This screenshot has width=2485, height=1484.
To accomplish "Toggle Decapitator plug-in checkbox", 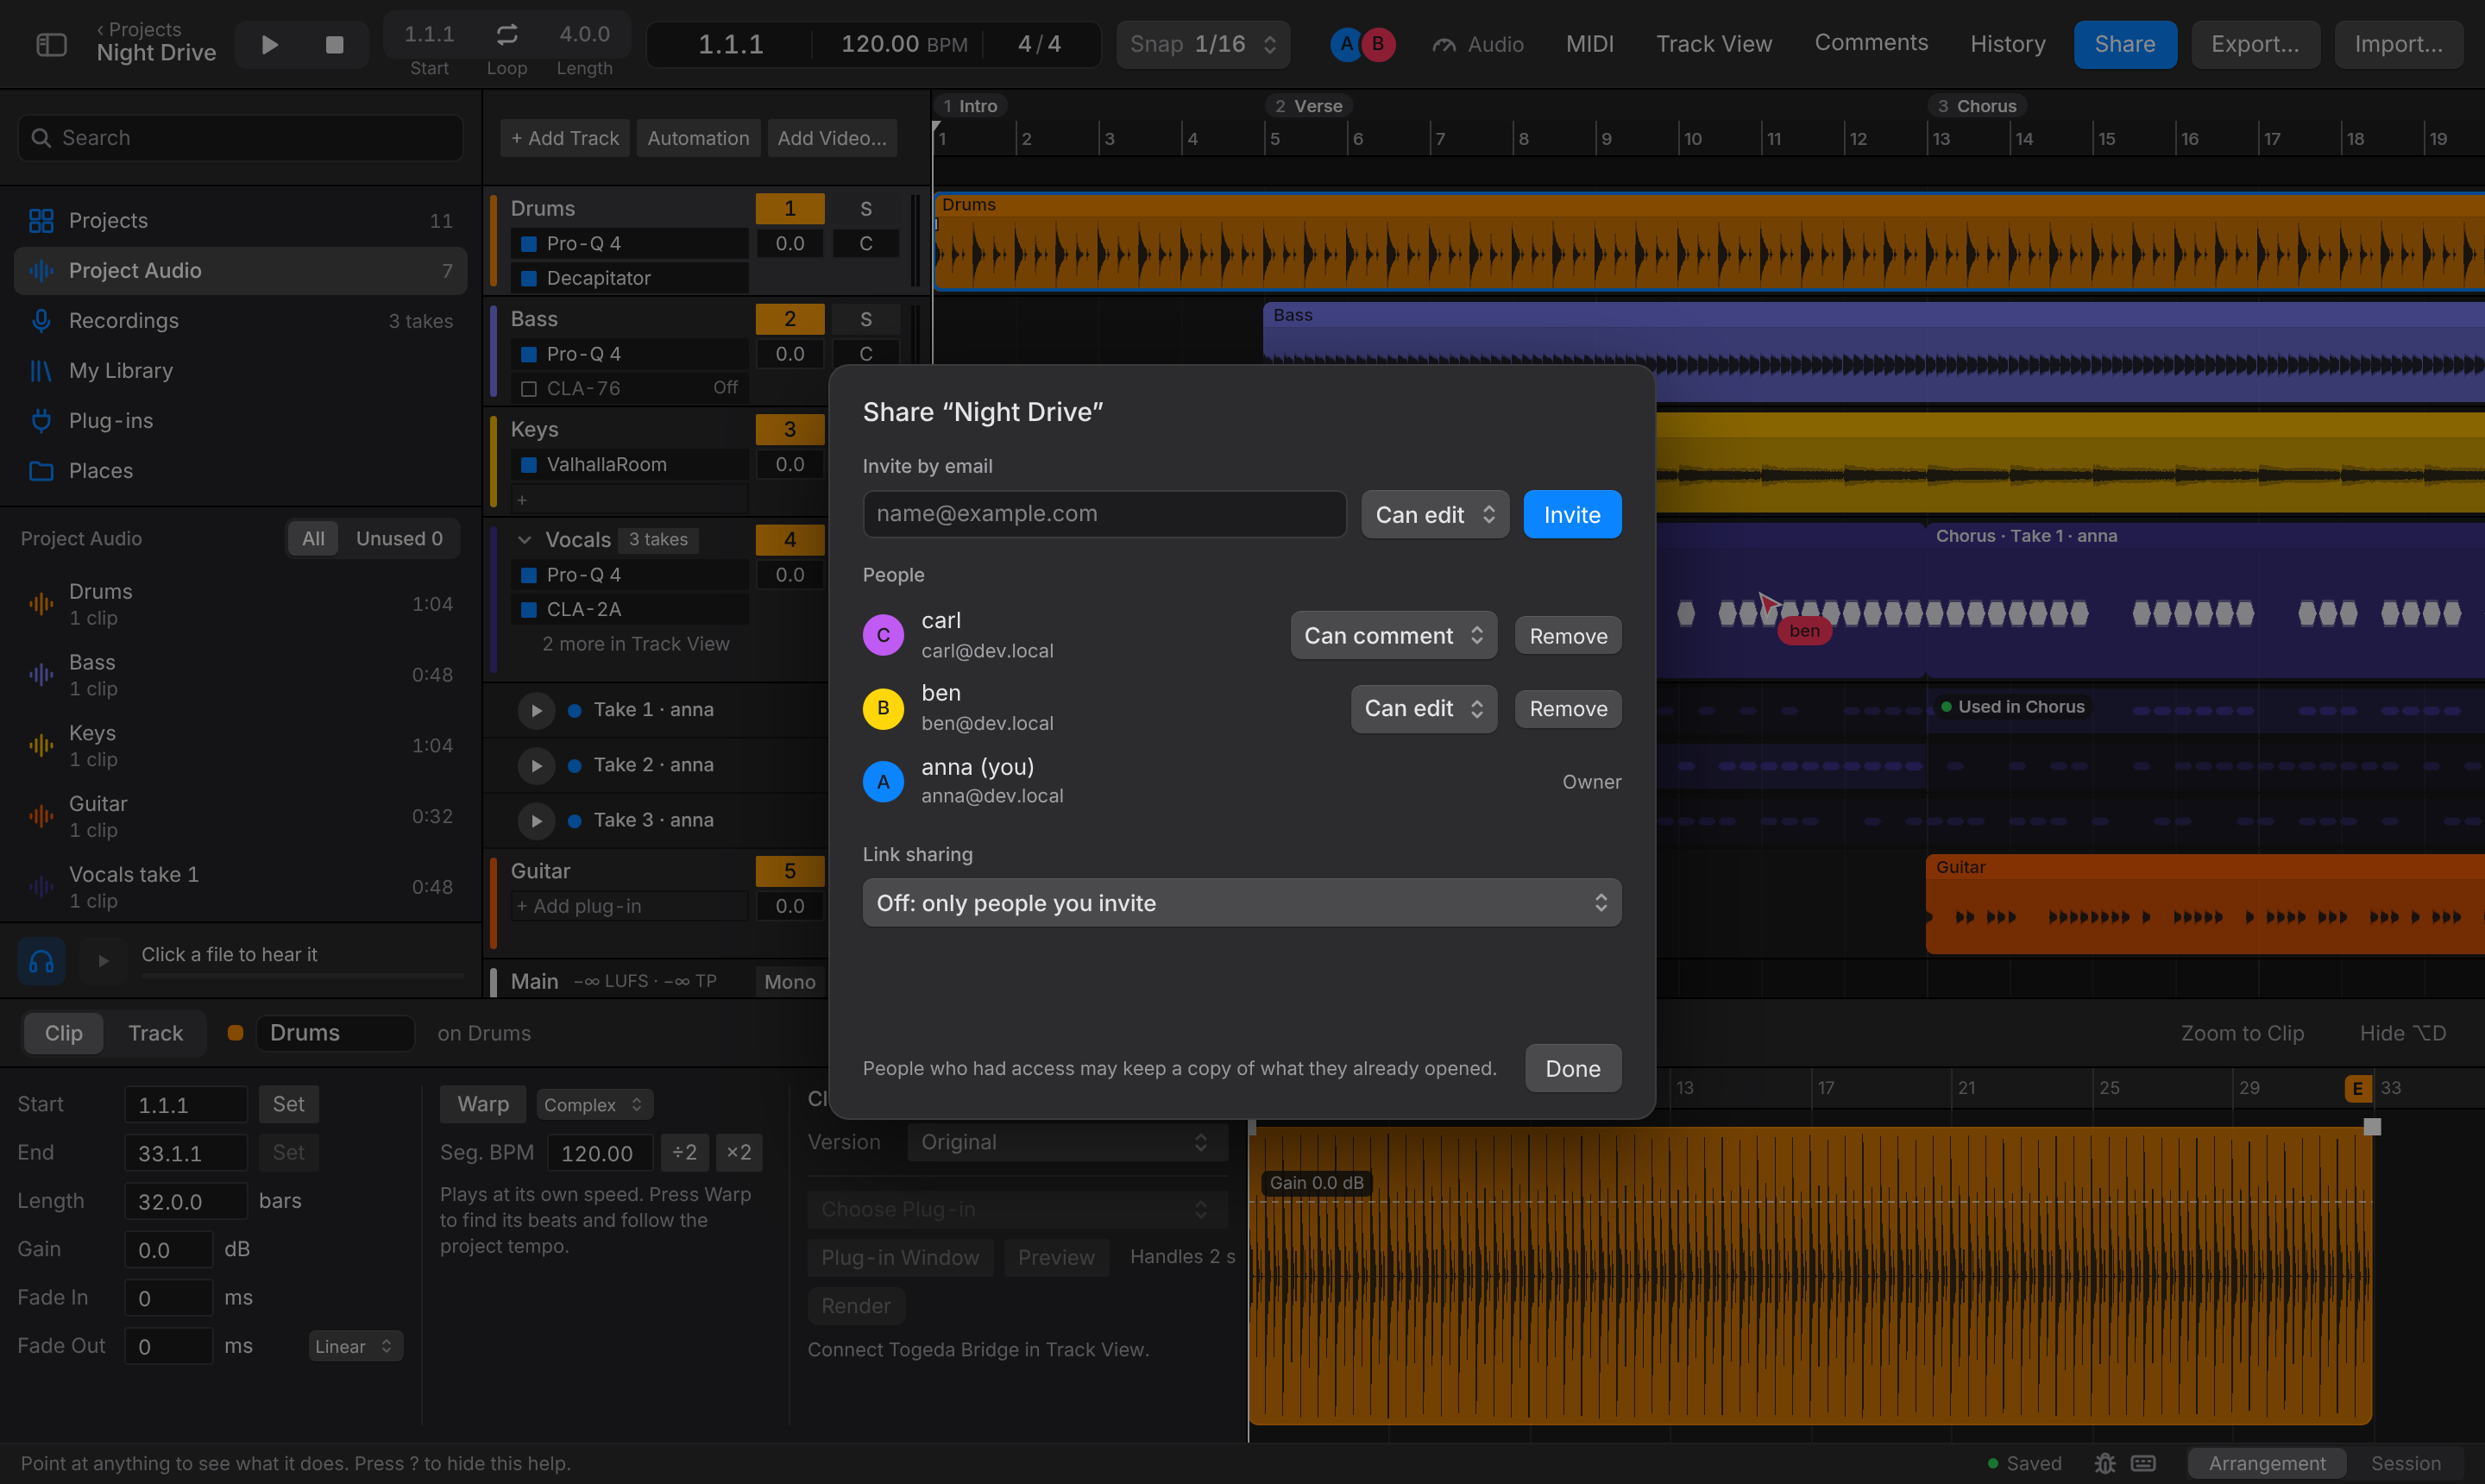I will point(529,278).
